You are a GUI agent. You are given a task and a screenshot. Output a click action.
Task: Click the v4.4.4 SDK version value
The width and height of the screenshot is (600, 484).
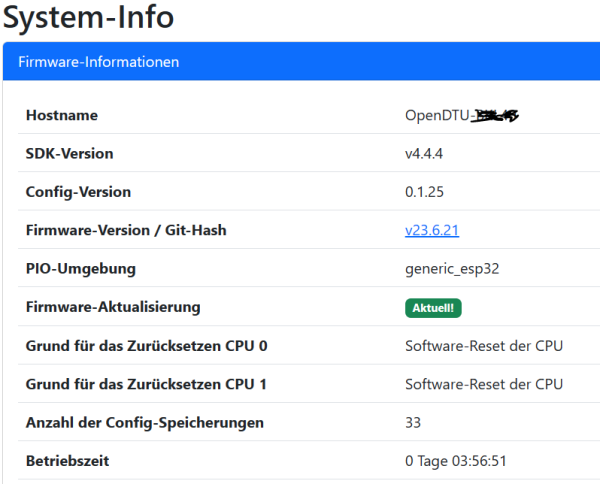click(424, 153)
